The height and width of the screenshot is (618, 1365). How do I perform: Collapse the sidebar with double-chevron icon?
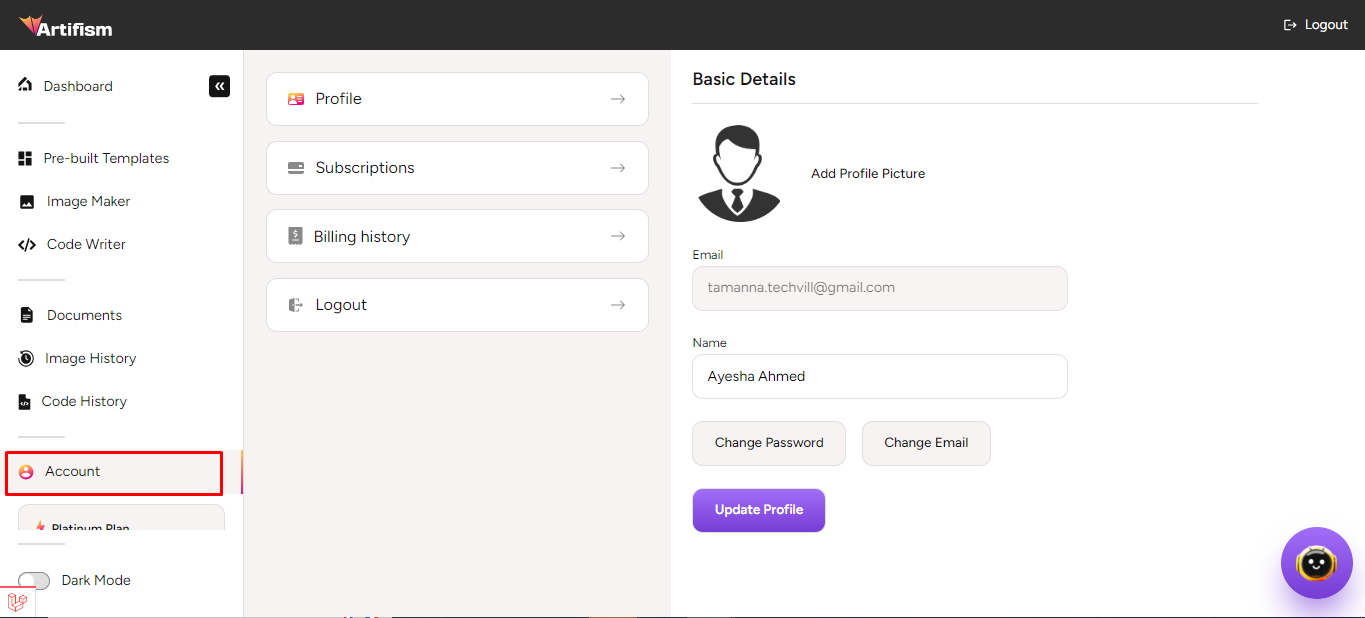pos(219,86)
